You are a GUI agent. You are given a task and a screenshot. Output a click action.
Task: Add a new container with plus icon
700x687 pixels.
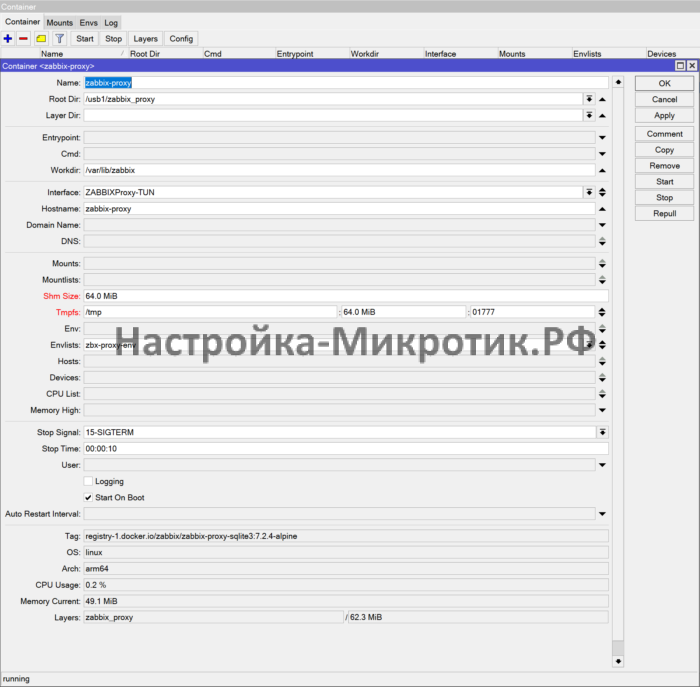pos(8,39)
